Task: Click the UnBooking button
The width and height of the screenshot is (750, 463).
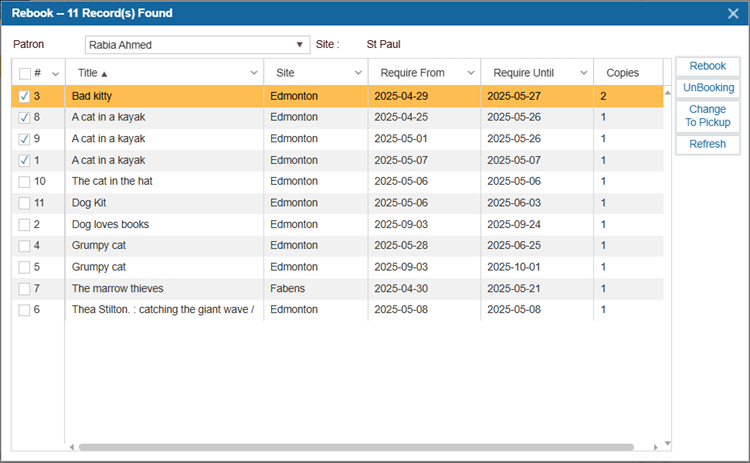Action: [x=707, y=88]
